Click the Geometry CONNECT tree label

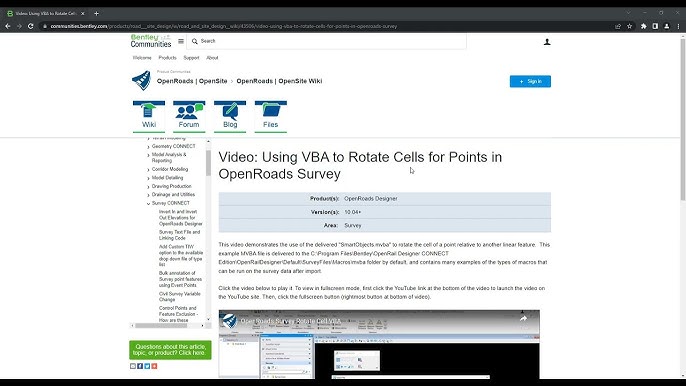(x=173, y=146)
